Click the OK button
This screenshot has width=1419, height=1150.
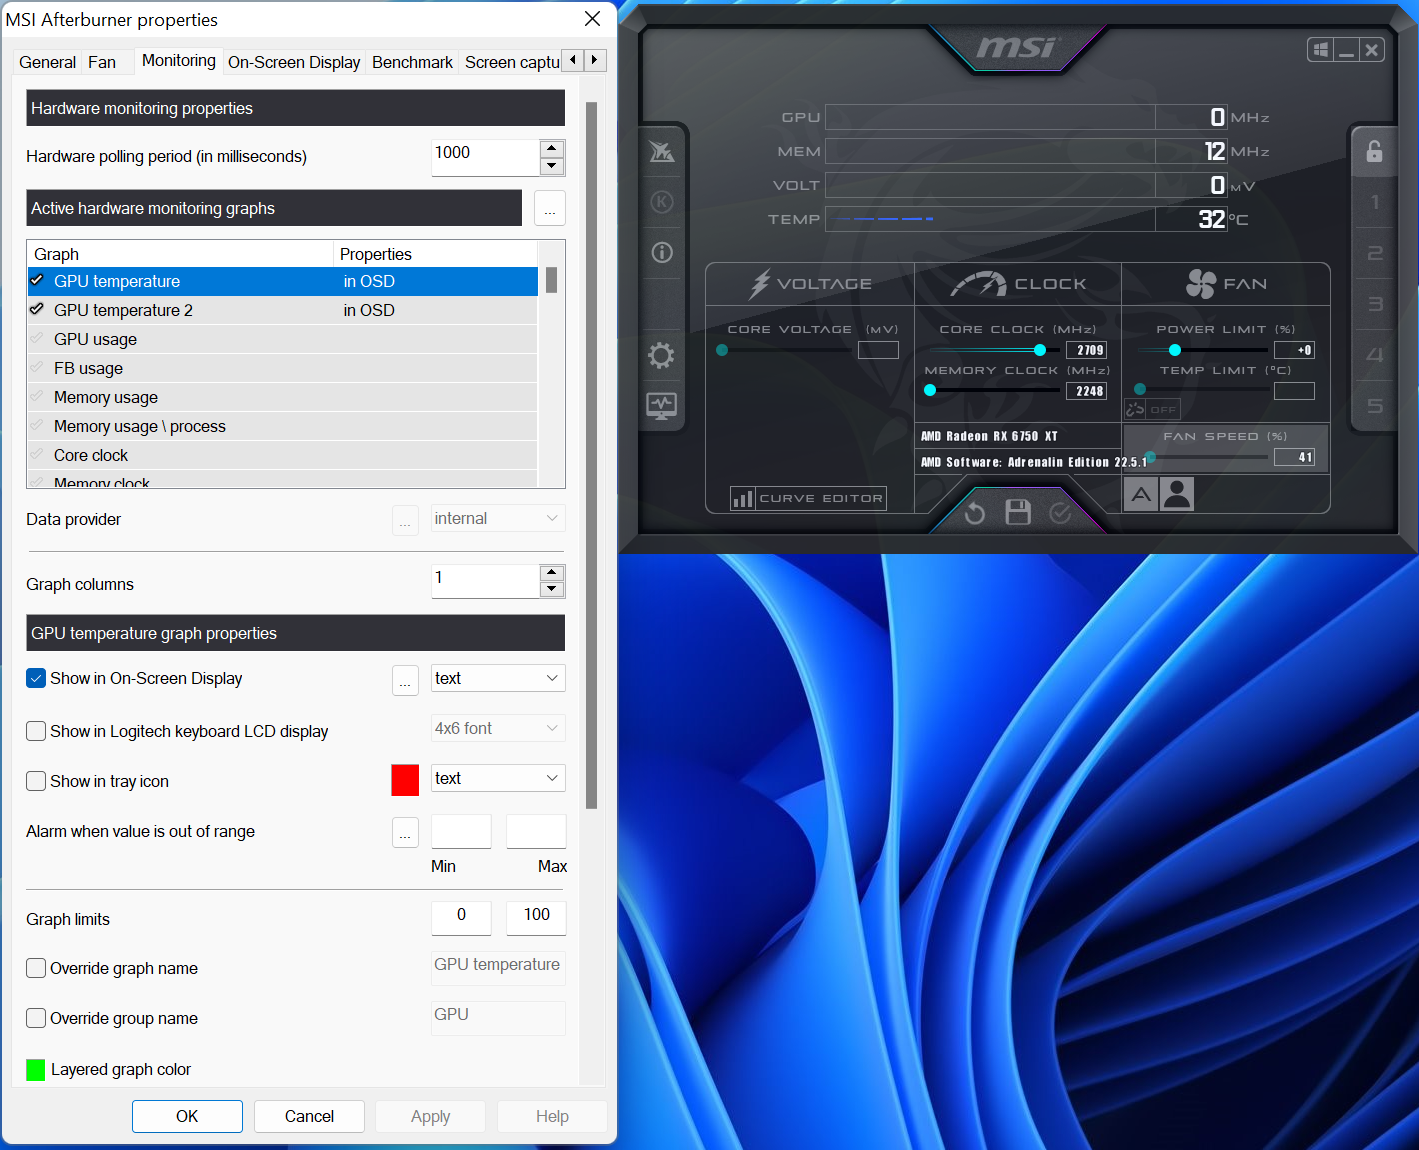pyautogui.click(x=187, y=1116)
